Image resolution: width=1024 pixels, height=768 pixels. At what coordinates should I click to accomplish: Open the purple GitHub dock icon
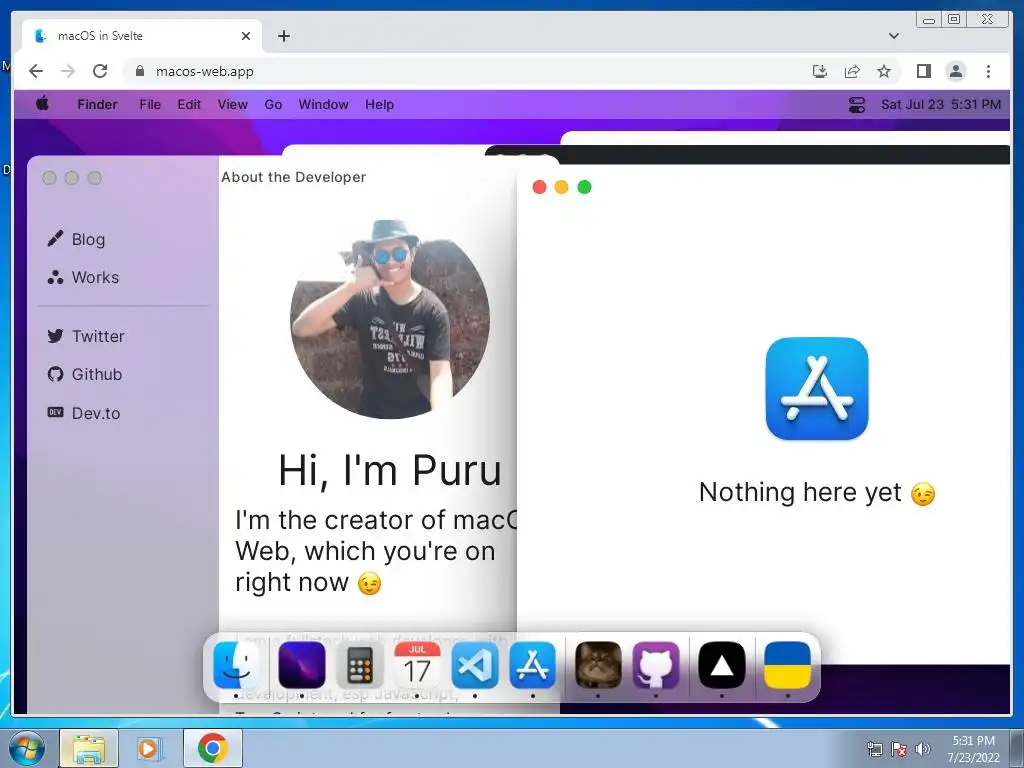(656, 665)
